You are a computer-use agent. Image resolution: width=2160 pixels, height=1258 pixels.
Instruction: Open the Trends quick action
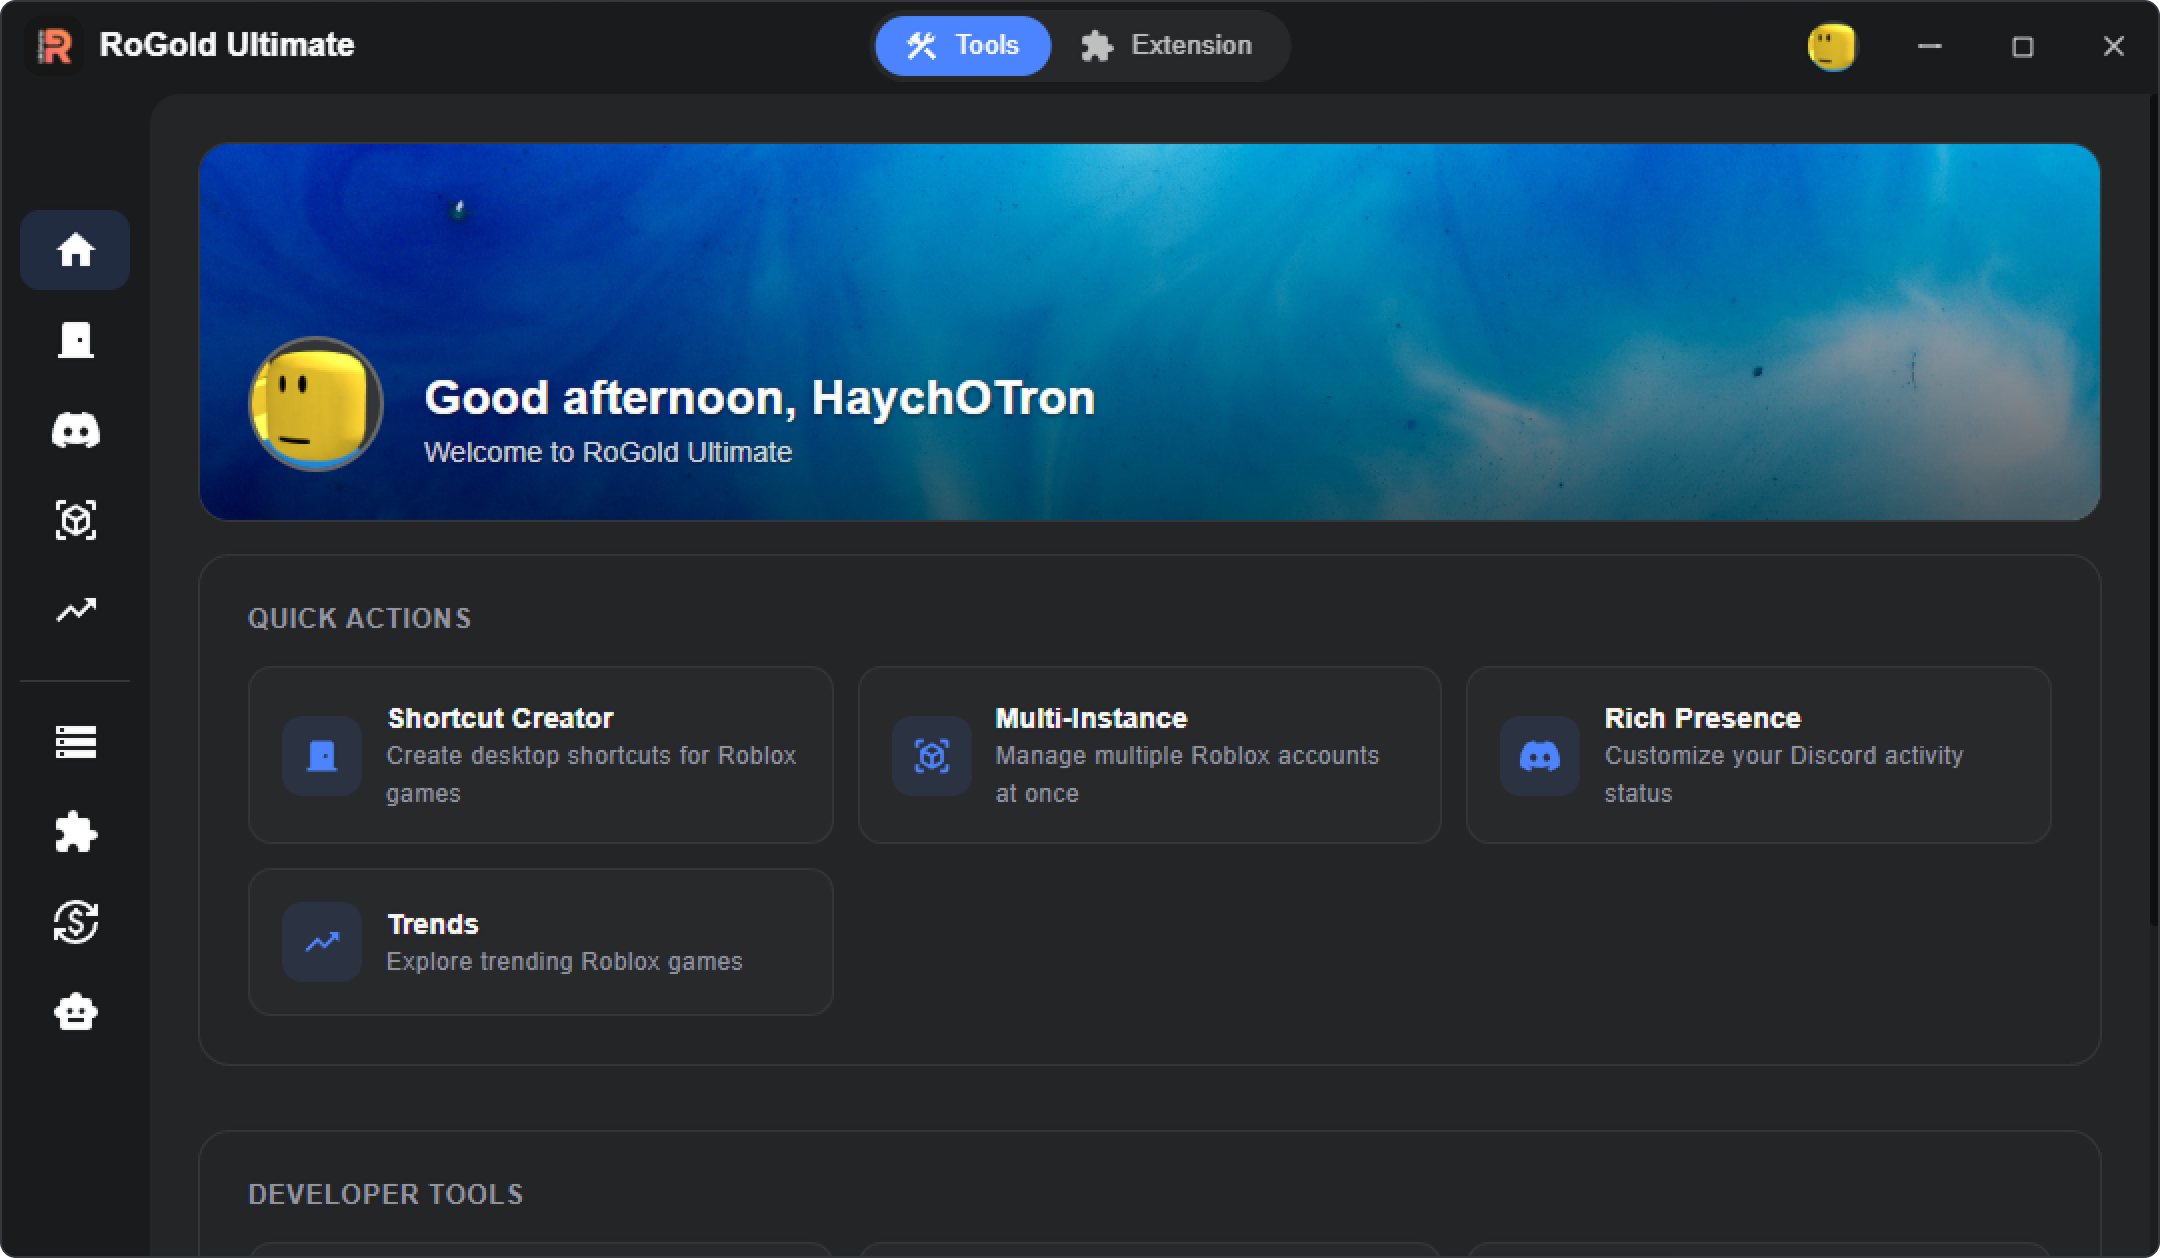tap(540, 942)
